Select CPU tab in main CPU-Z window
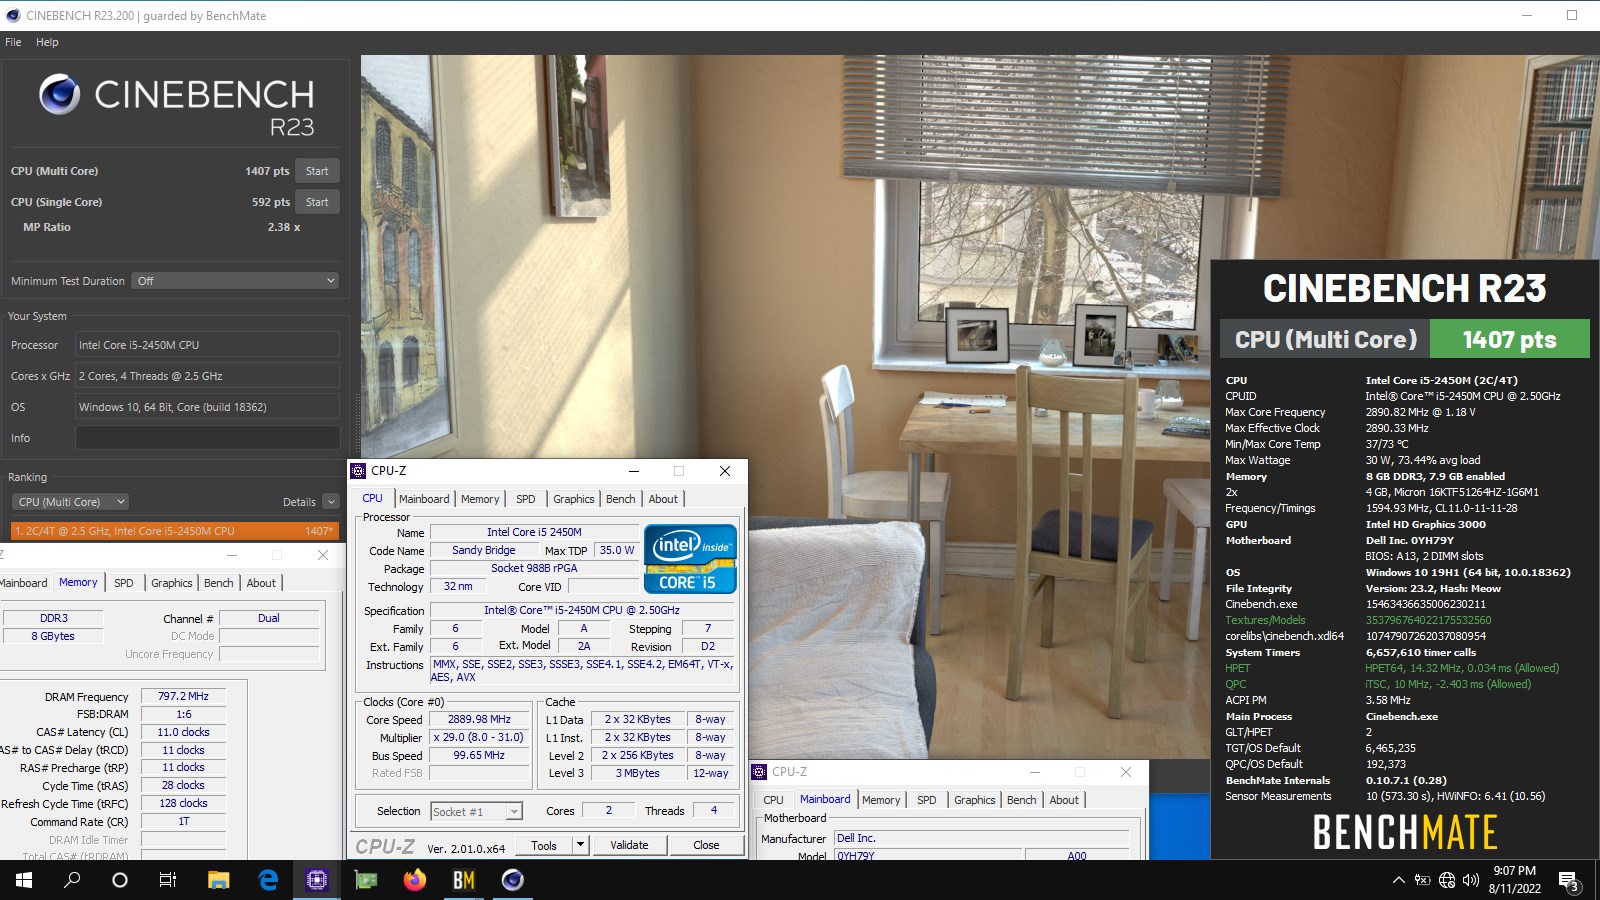Image resolution: width=1600 pixels, height=900 pixels. click(x=372, y=498)
